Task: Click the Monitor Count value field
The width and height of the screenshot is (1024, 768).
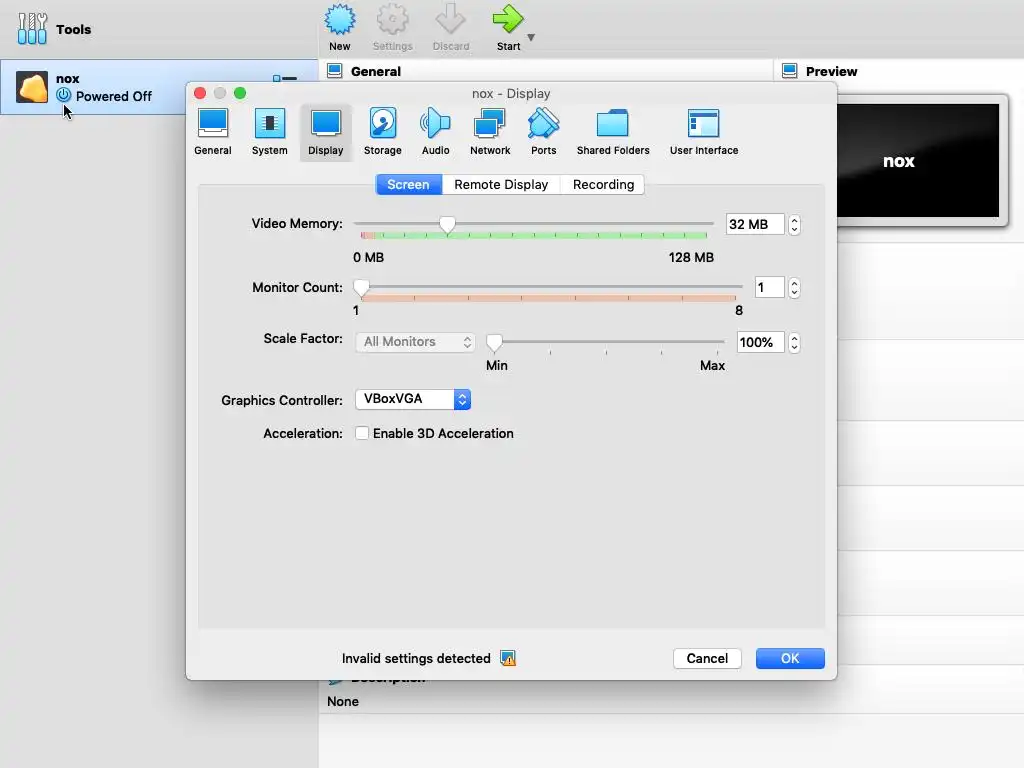Action: tap(769, 287)
